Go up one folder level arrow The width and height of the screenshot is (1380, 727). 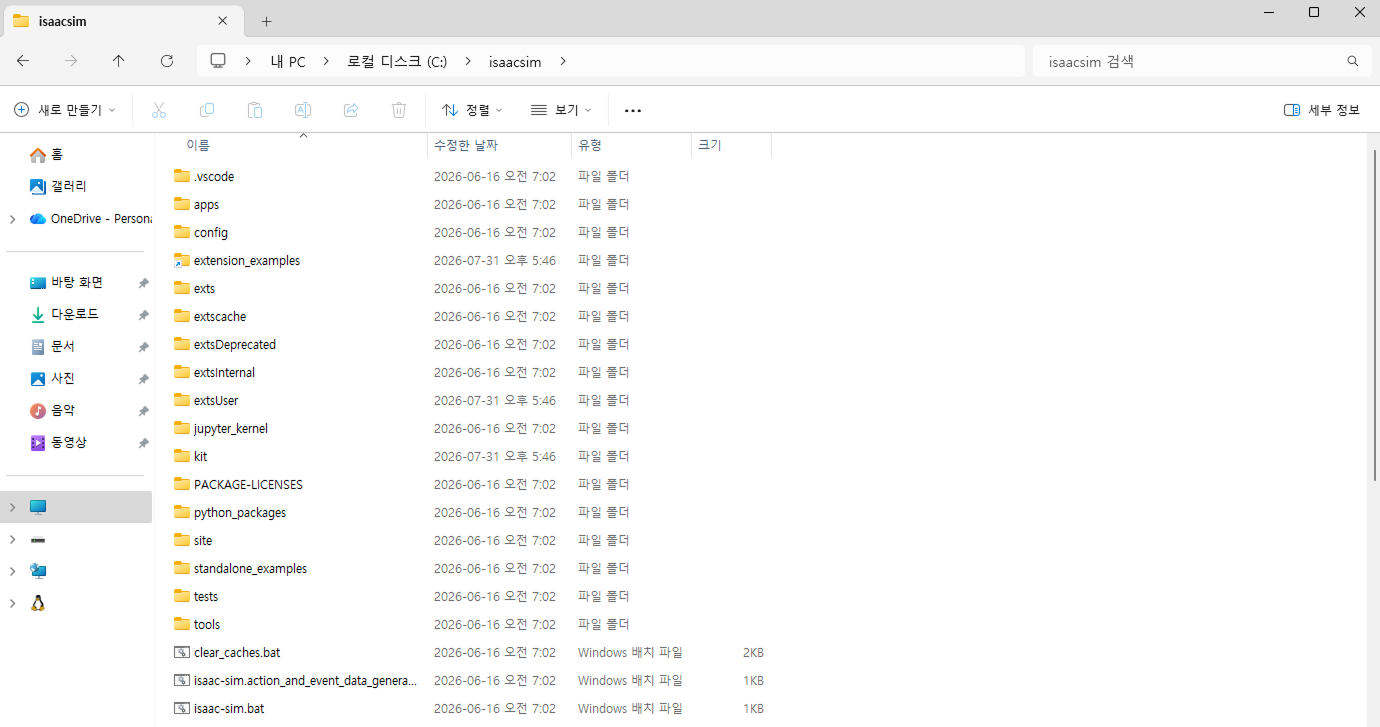119,61
